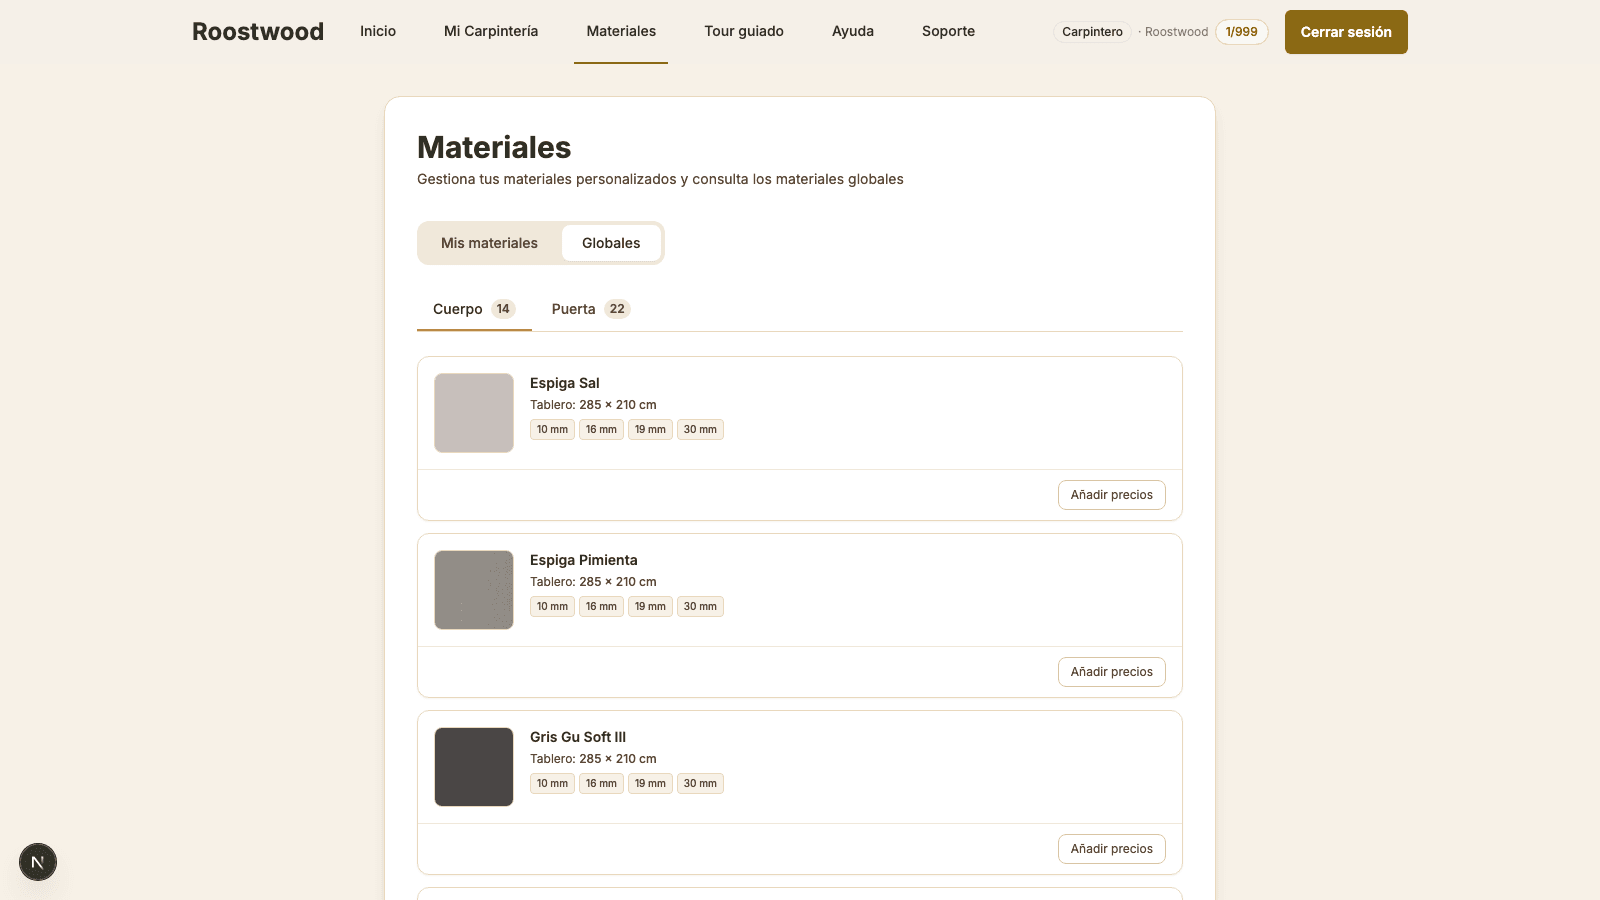Click the 19 mm chip on Gris Gu Soft III
1600x900 pixels.
tap(650, 784)
